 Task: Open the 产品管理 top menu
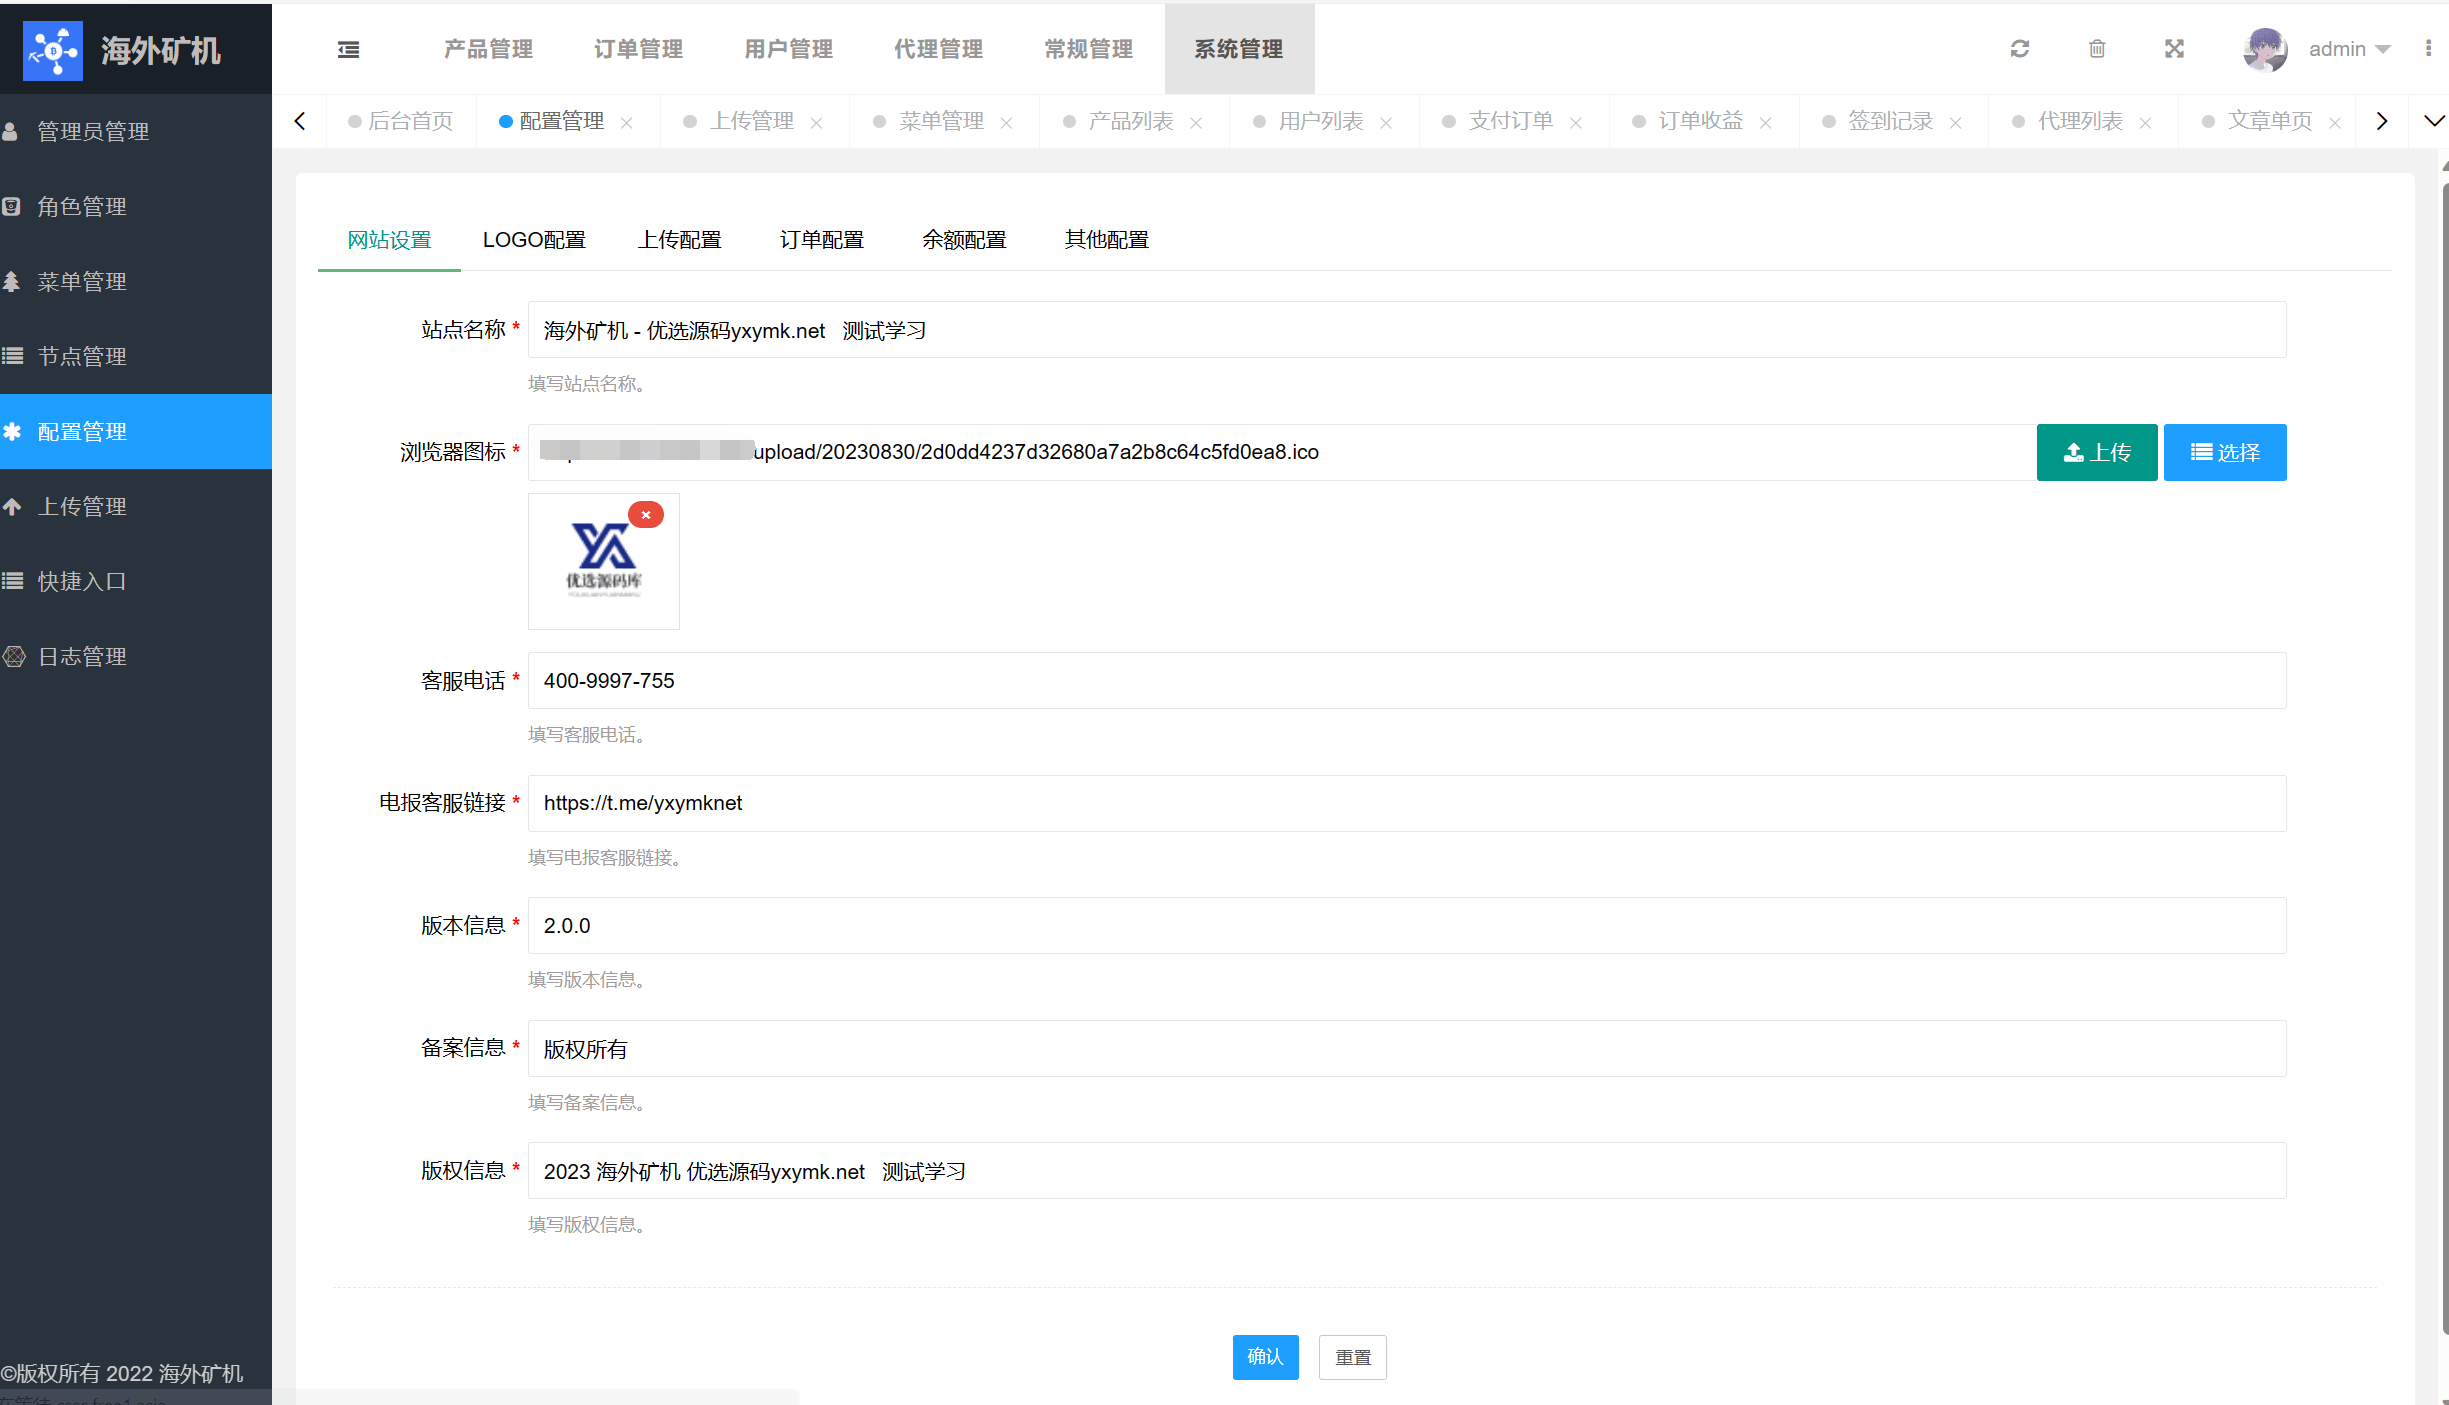pyautogui.click(x=489, y=49)
